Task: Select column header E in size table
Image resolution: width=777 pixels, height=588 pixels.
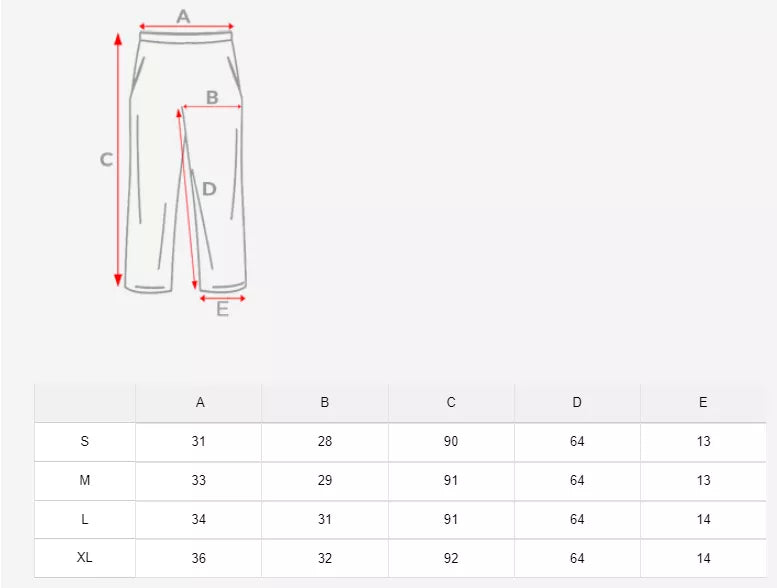Action: [703, 403]
